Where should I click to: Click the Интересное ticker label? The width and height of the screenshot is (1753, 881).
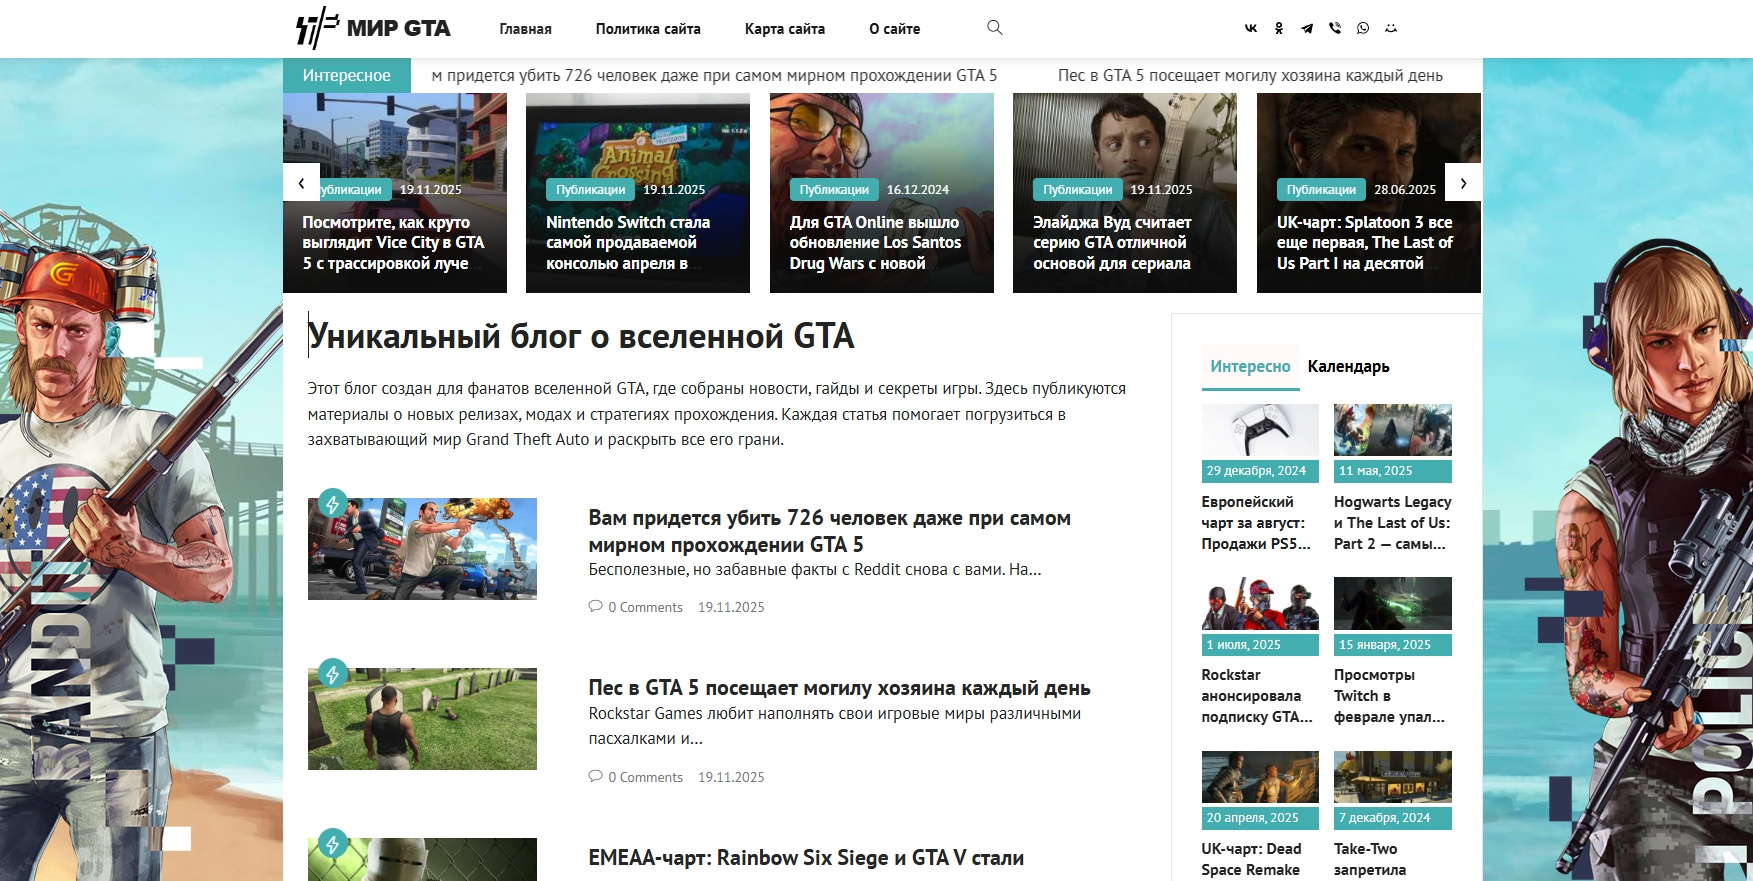347,75
